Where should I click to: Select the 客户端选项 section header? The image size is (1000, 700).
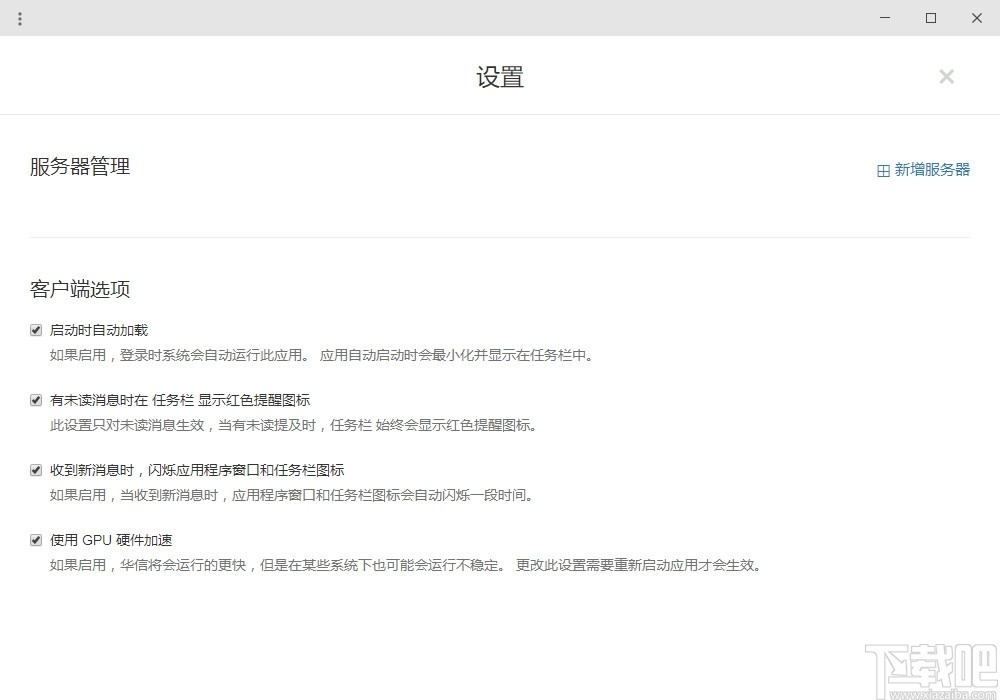[80, 289]
